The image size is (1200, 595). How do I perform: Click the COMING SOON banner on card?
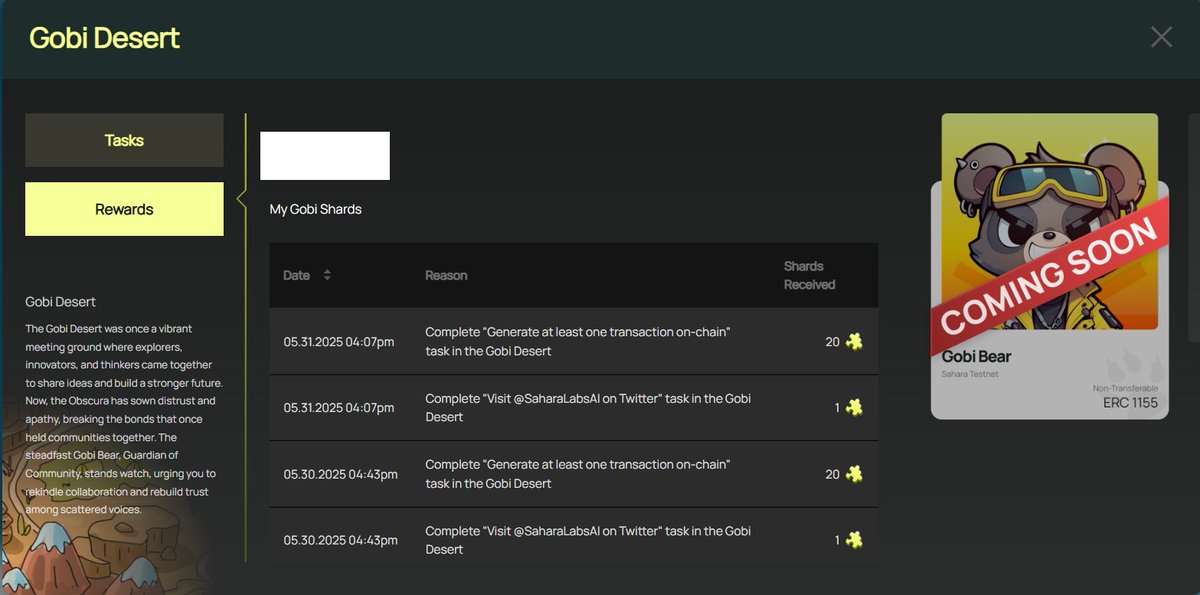(x=1049, y=275)
